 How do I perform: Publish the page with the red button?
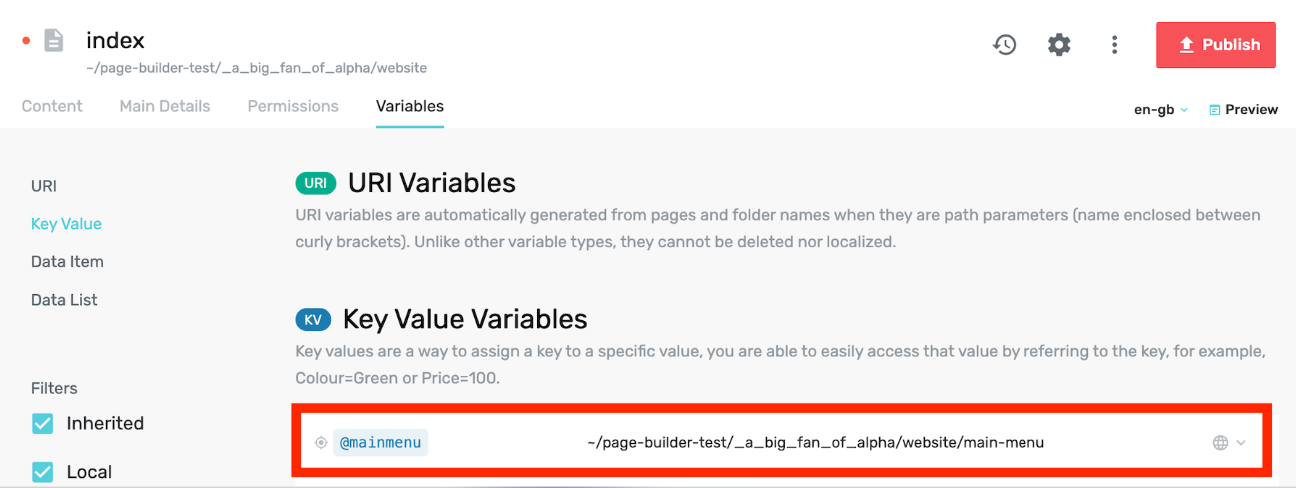tap(1216, 45)
